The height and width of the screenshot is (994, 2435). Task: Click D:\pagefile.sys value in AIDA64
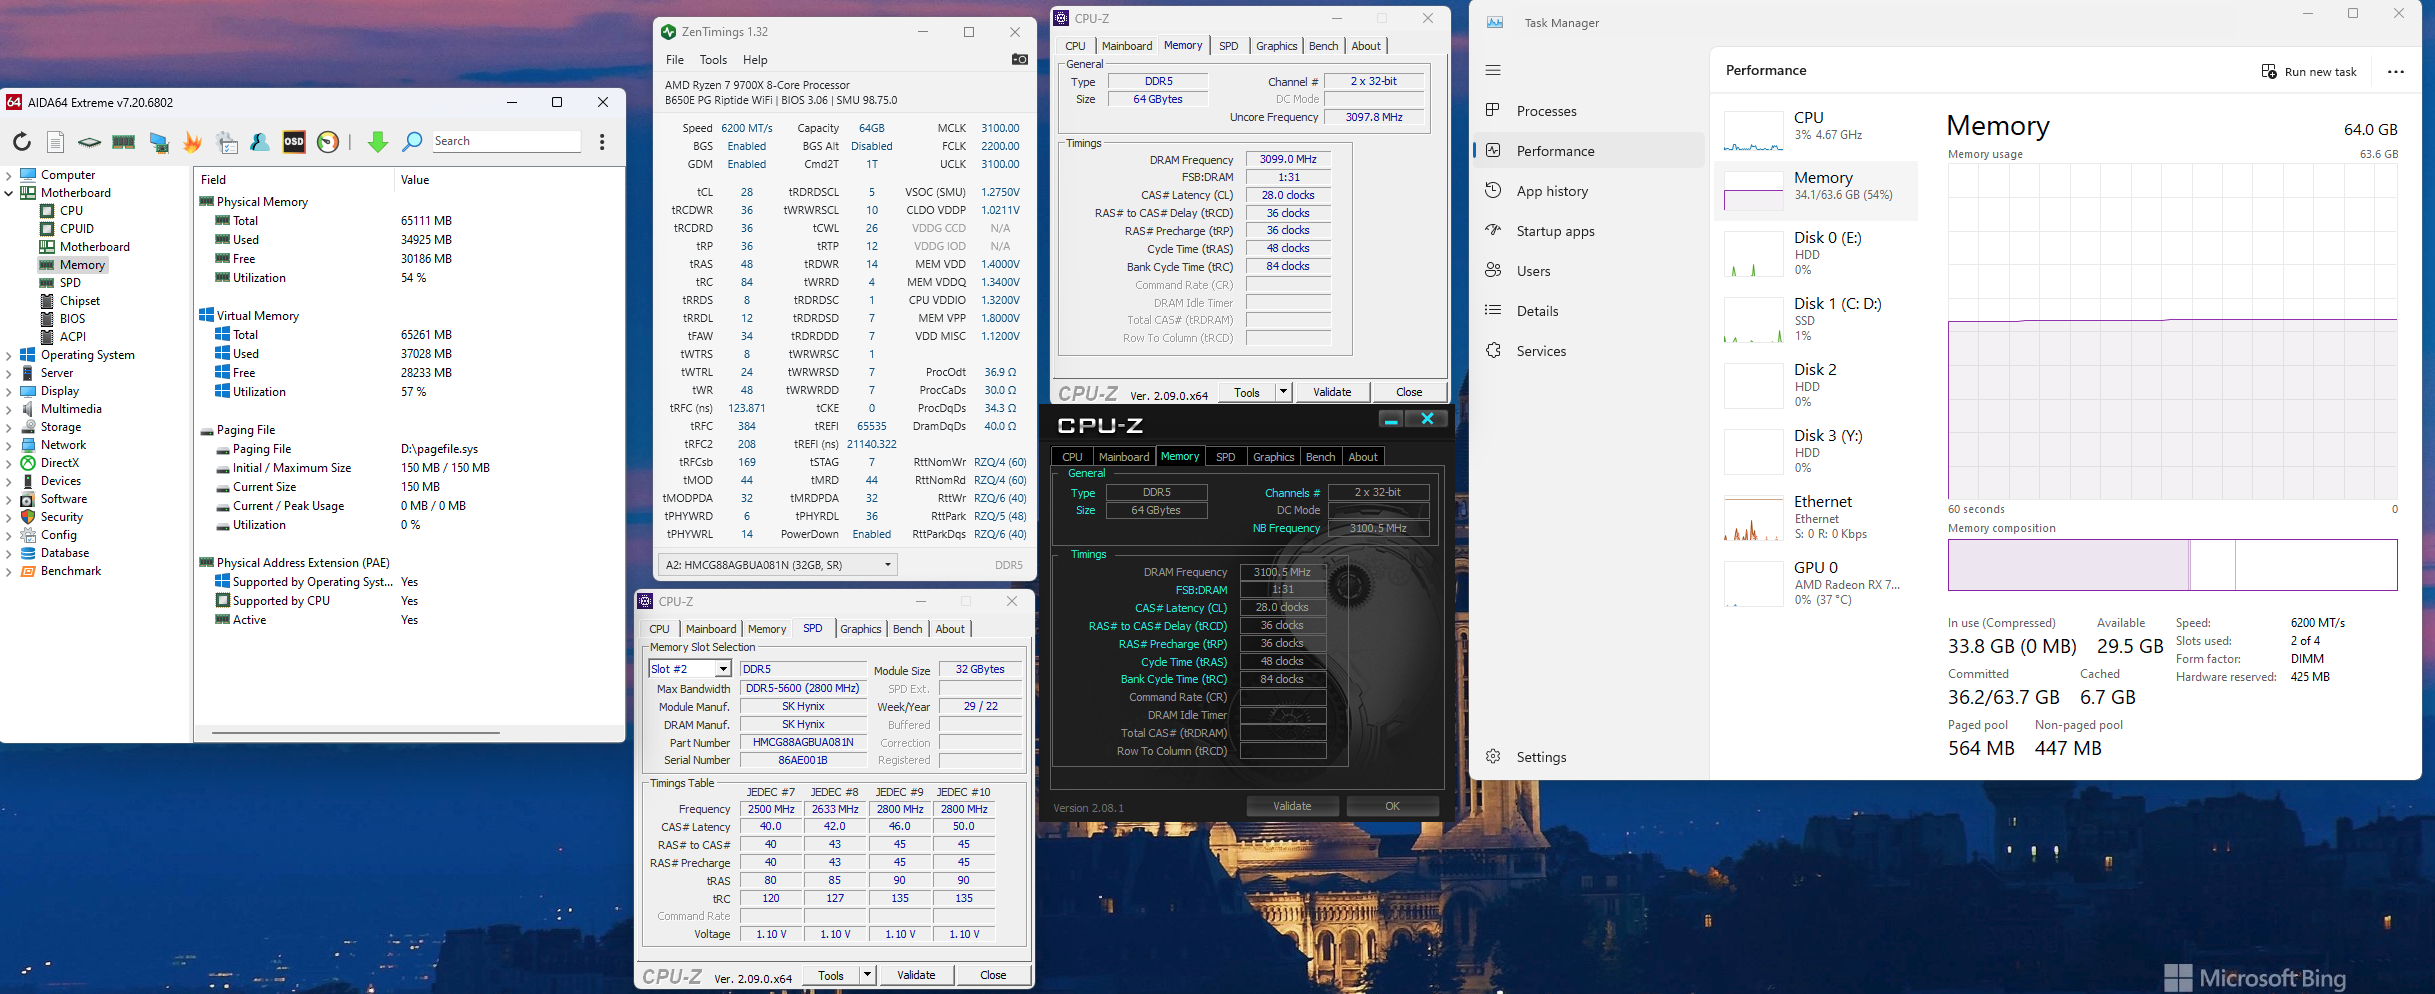[x=439, y=449]
